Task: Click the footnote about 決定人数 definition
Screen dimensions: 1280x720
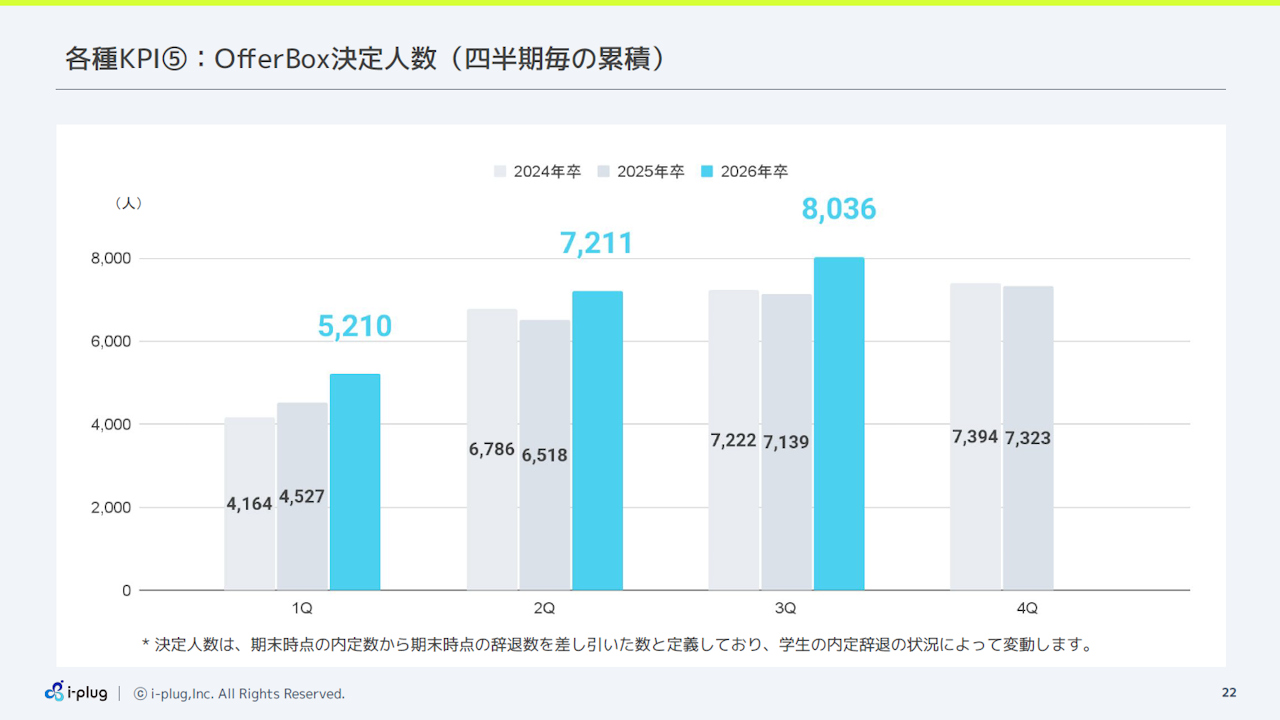Action: 620,644
